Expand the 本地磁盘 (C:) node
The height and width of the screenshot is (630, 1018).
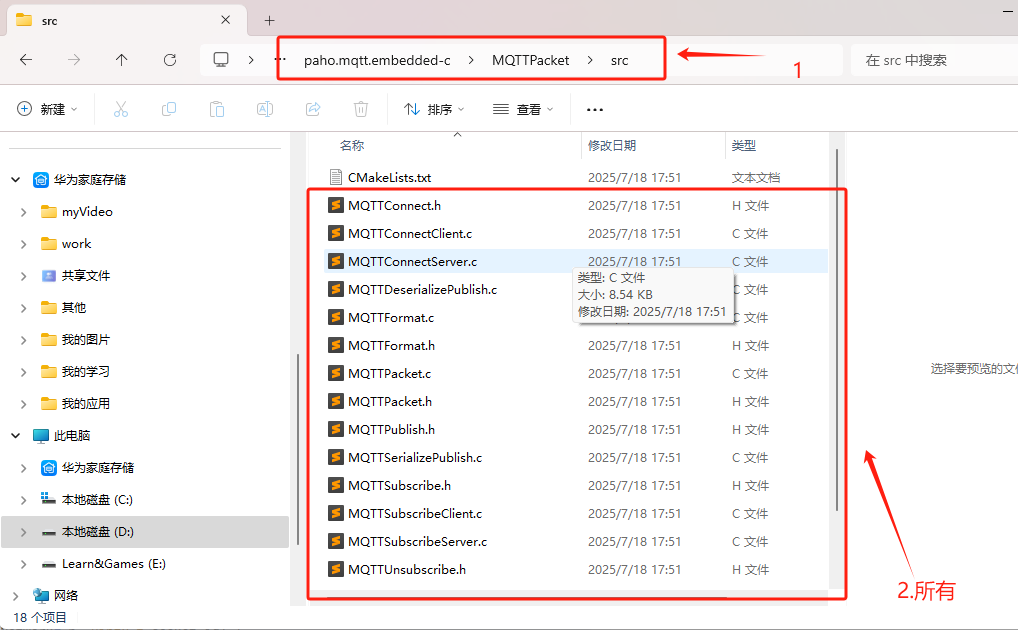coord(23,499)
